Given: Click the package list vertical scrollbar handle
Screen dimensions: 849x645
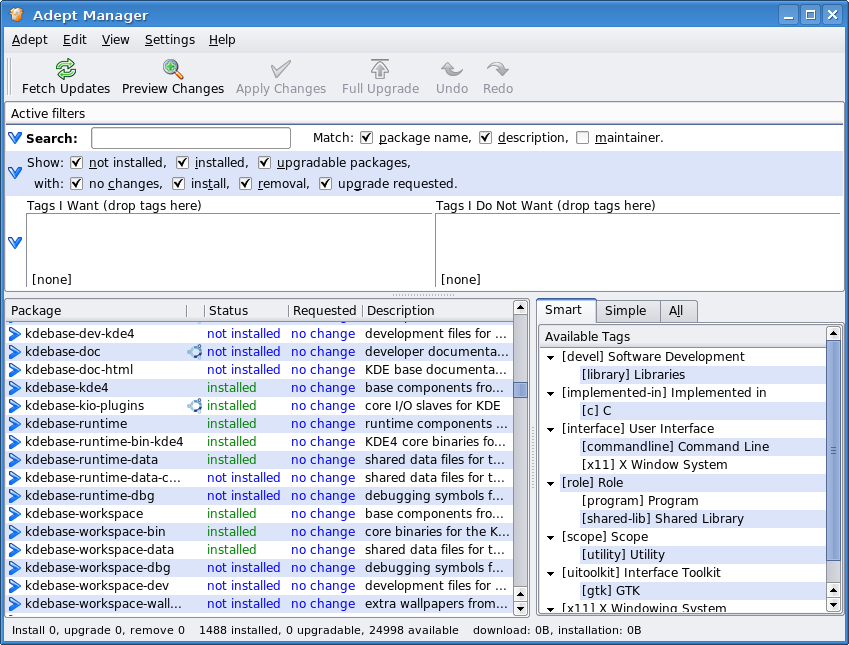Looking at the screenshot, I should (x=520, y=389).
